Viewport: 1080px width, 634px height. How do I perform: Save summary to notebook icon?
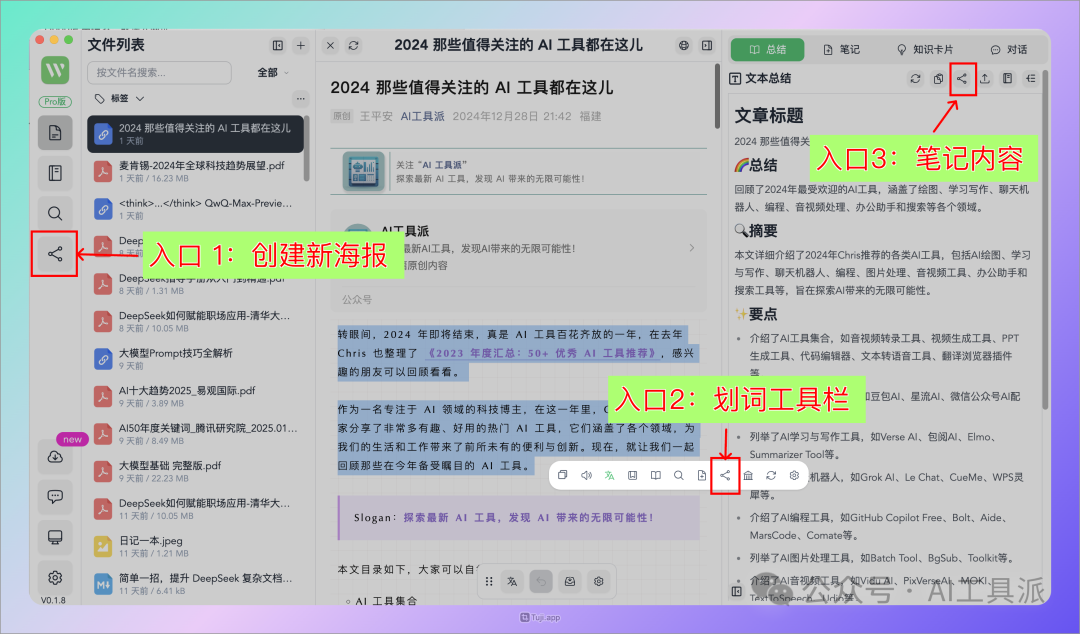click(1008, 79)
